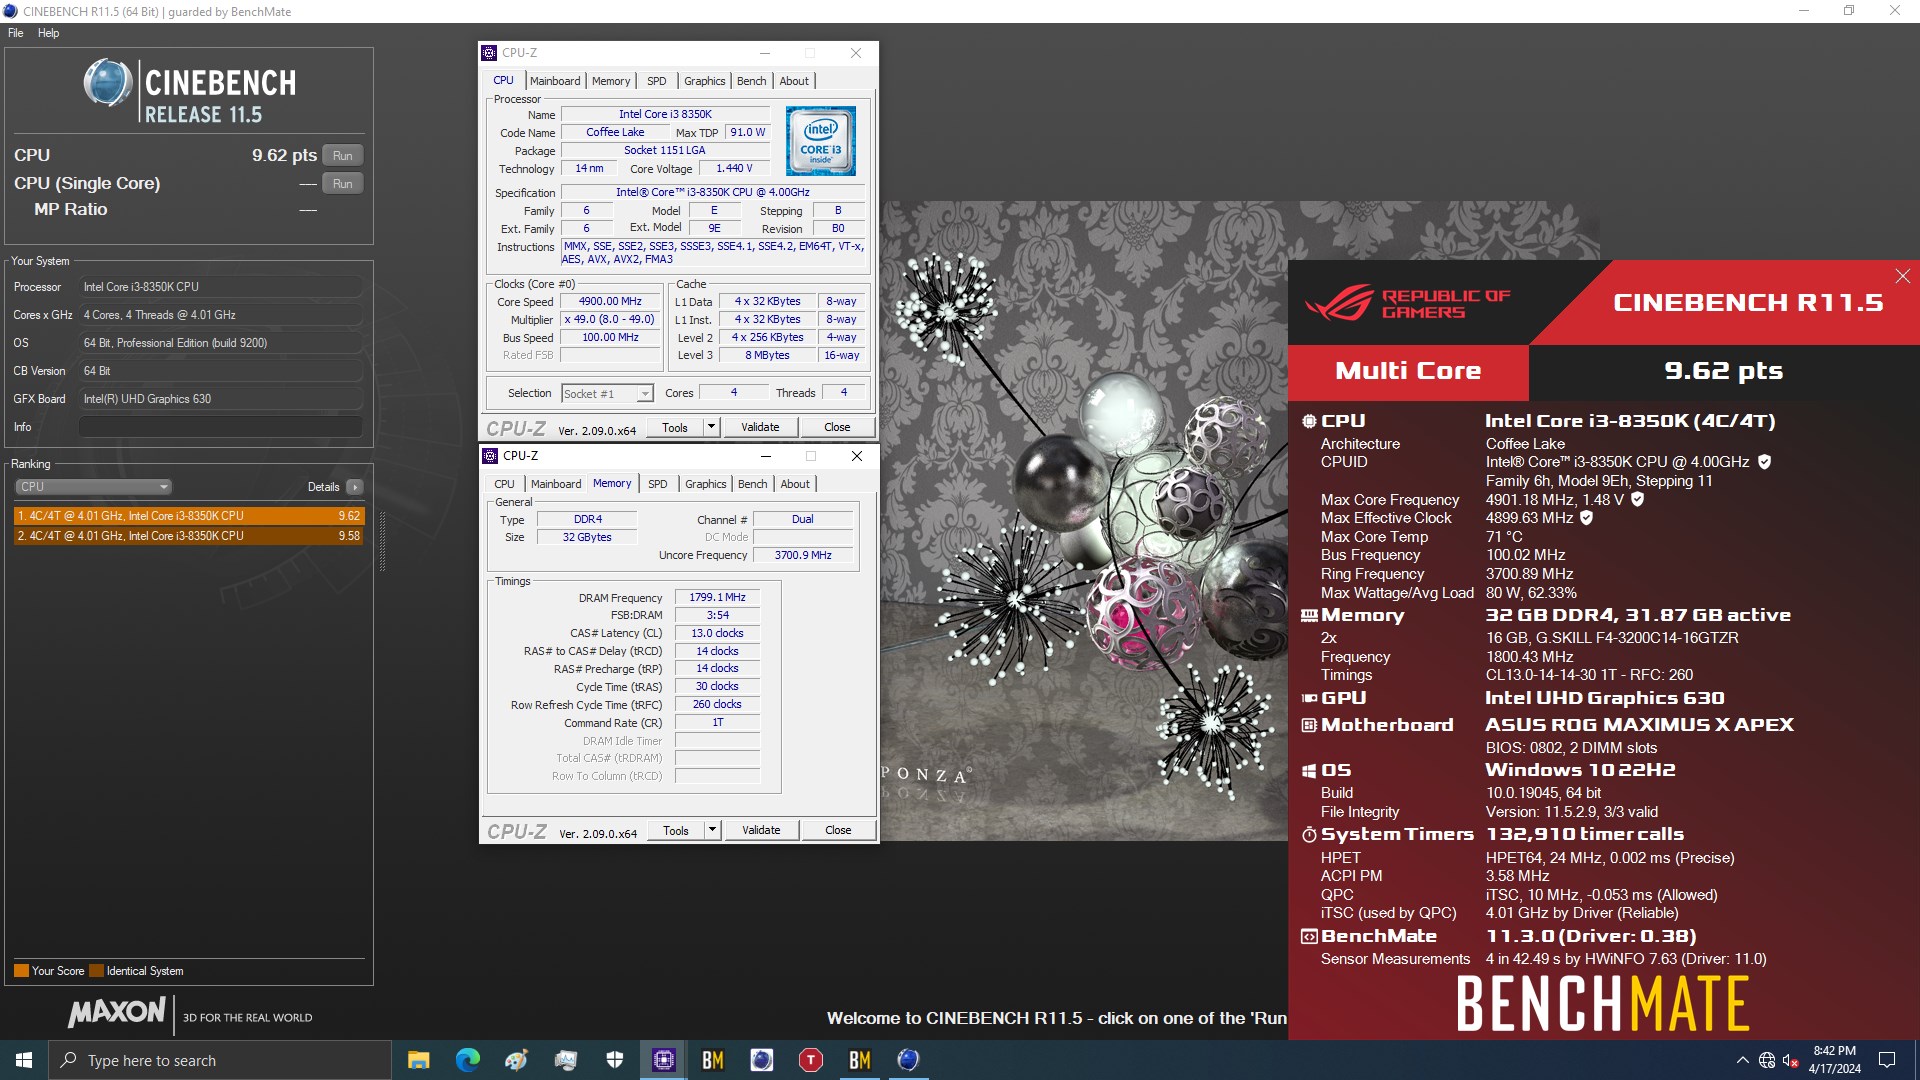Click Validate in upper CPU-Z window
The image size is (1920, 1080).
click(760, 427)
